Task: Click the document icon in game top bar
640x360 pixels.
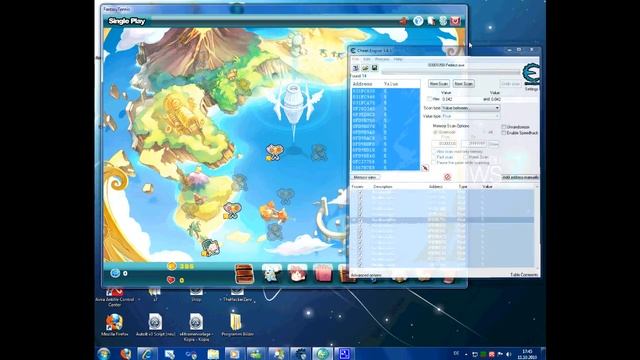Action: [431, 21]
